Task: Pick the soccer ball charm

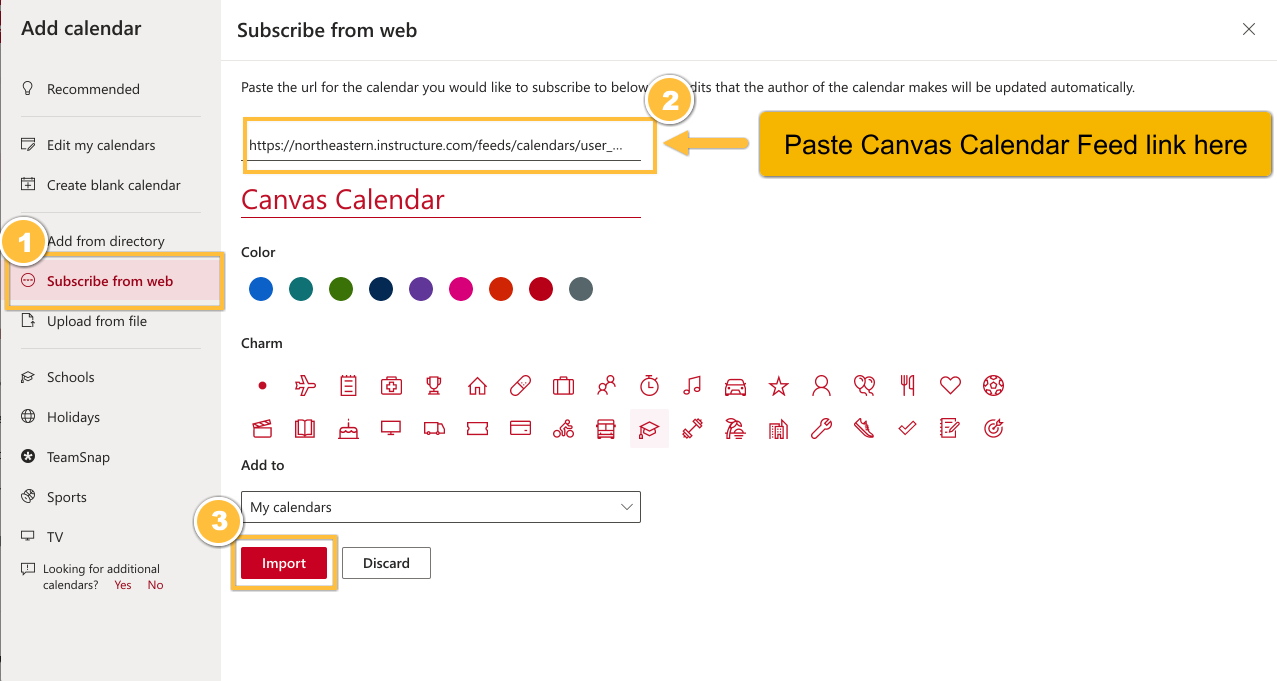Action: tap(993, 385)
